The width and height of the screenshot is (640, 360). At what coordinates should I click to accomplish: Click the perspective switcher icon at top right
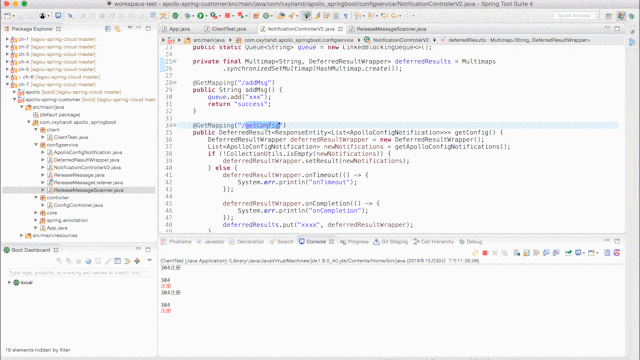609,16
